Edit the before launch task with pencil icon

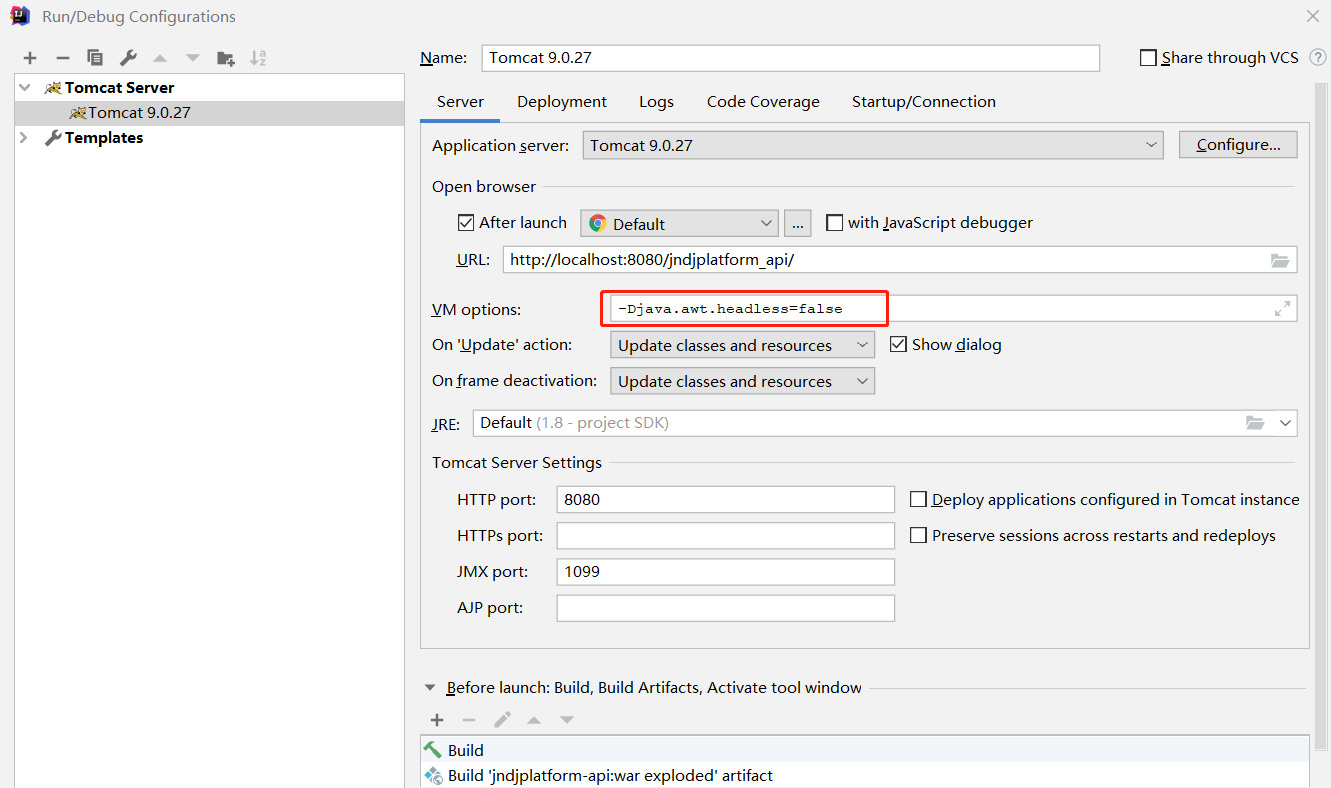[x=502, y=720]
